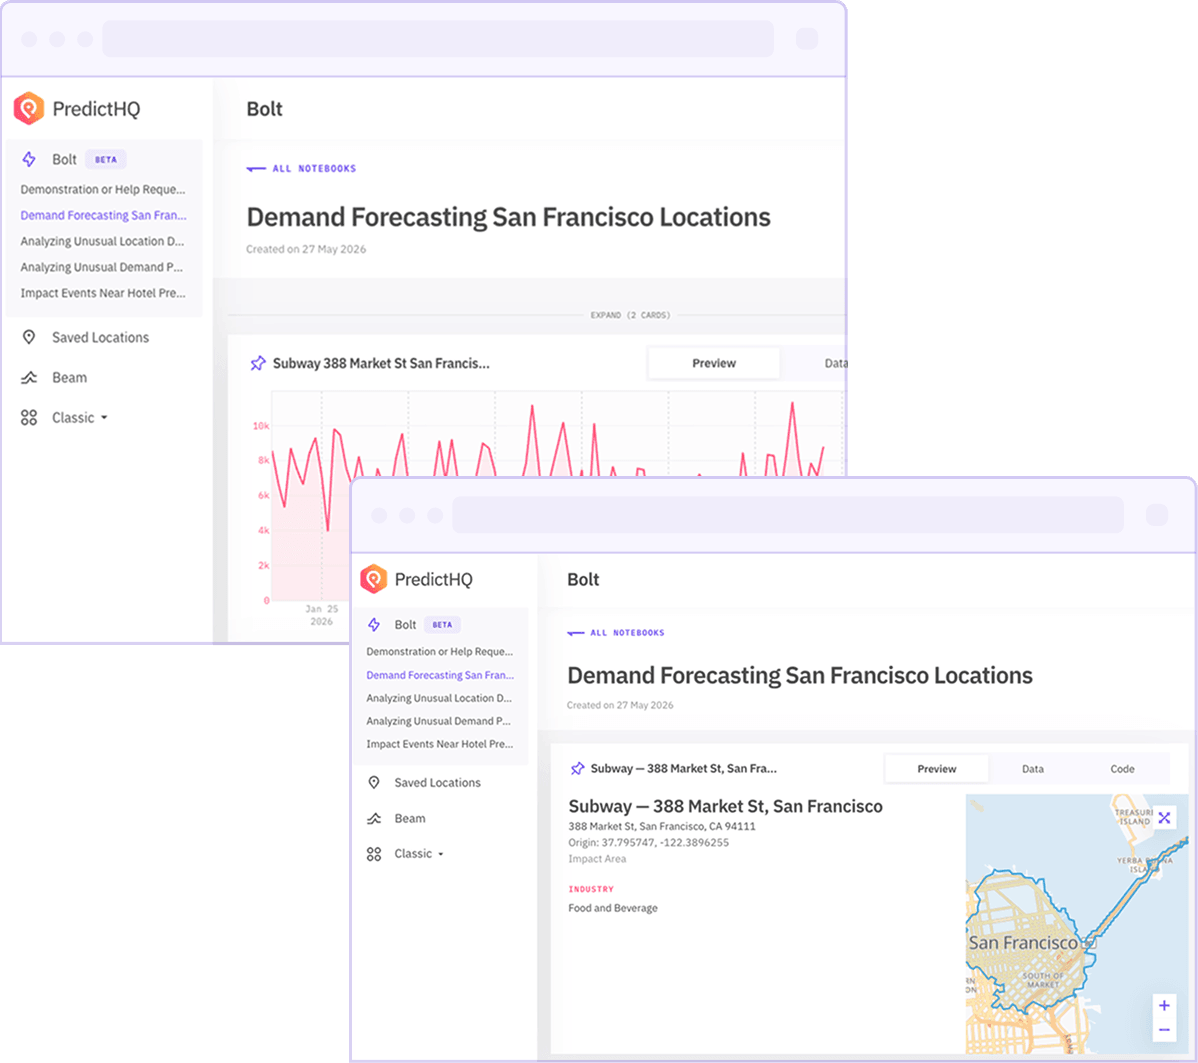This screenshot has width=1198, height=1063.
Task: Open Demonstration or Help Request notebook, front window
Action: coord(439,651)
